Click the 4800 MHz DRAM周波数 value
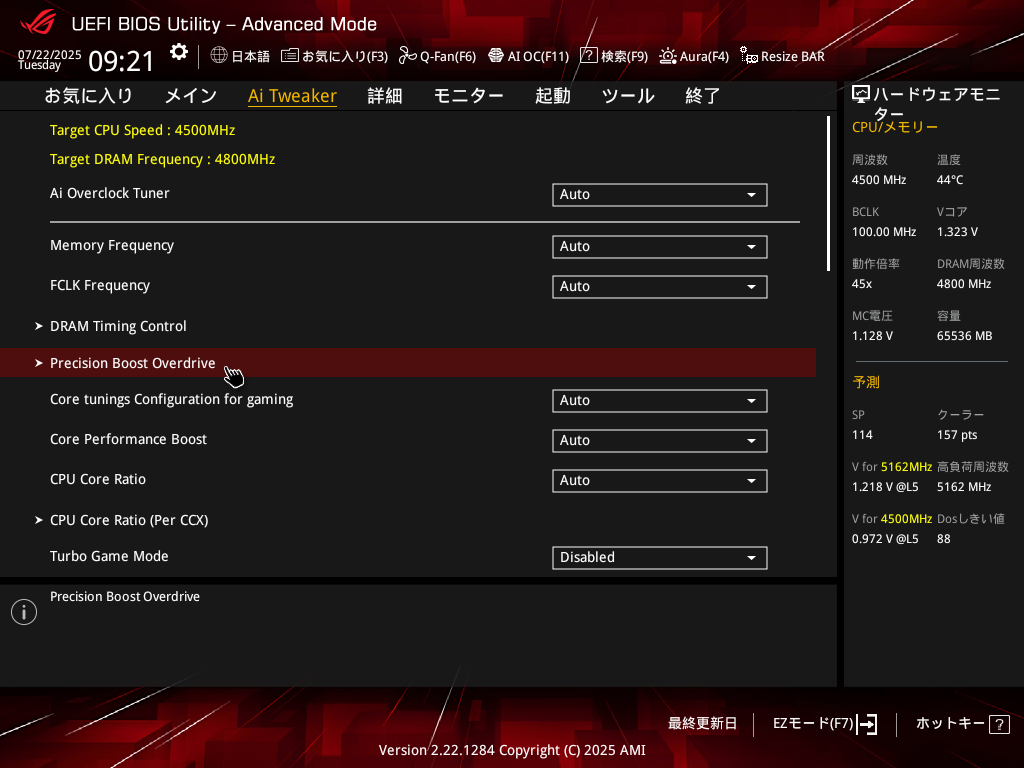Image resolution: width=1024 pixels, height=768 pixels. [x=964, y=284]
